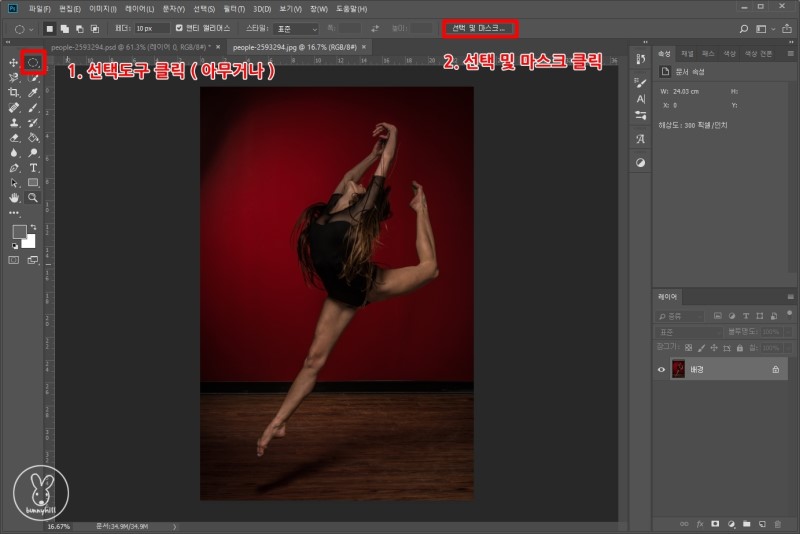Select the Move tool
The height and width of the screenshot is (534, 800).
(14, 62)
